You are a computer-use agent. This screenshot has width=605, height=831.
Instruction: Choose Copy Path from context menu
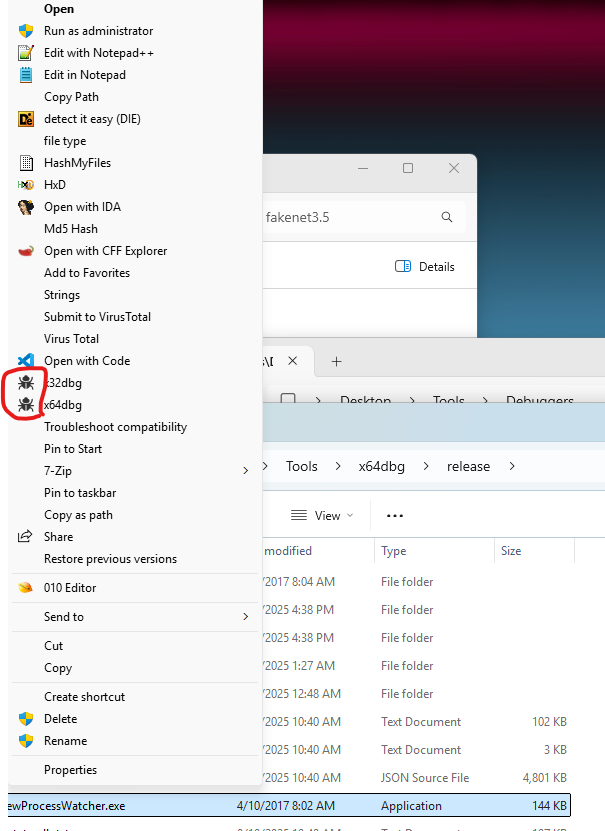point(71,97)
